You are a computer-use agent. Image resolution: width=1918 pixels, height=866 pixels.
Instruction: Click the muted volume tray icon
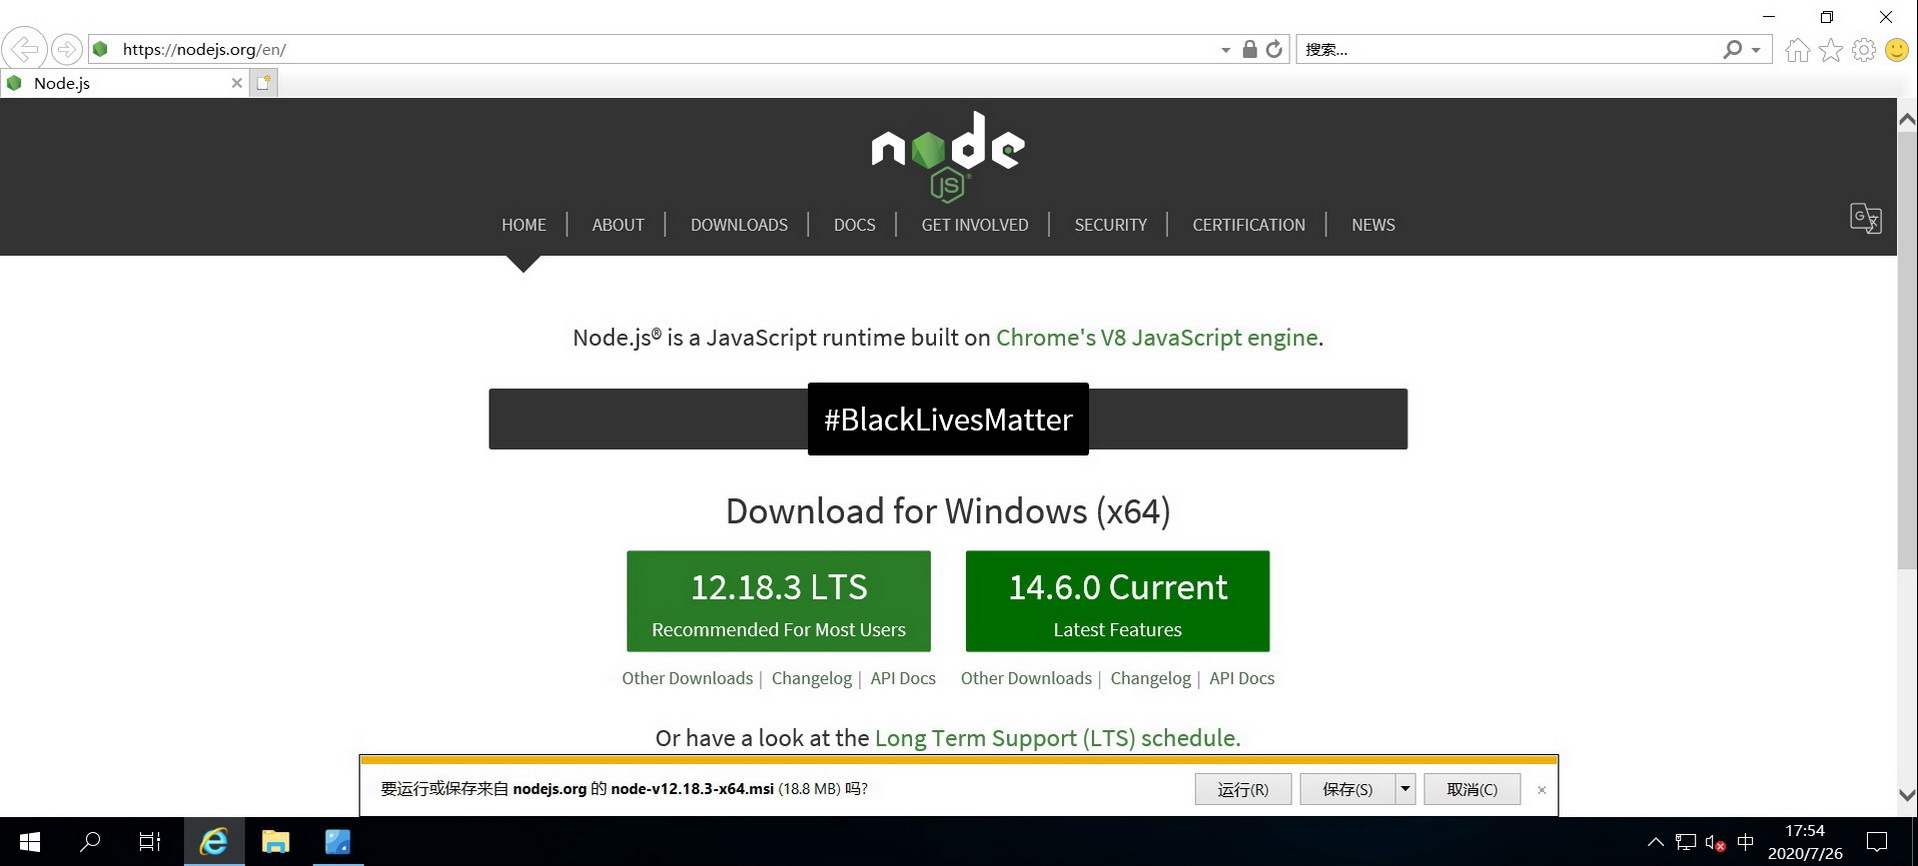[x=1716, y=843]
